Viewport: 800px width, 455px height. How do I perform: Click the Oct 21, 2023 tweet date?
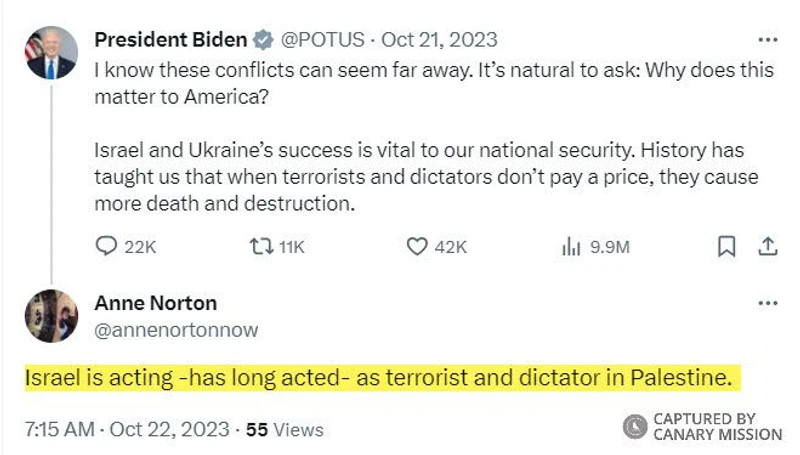439,40
